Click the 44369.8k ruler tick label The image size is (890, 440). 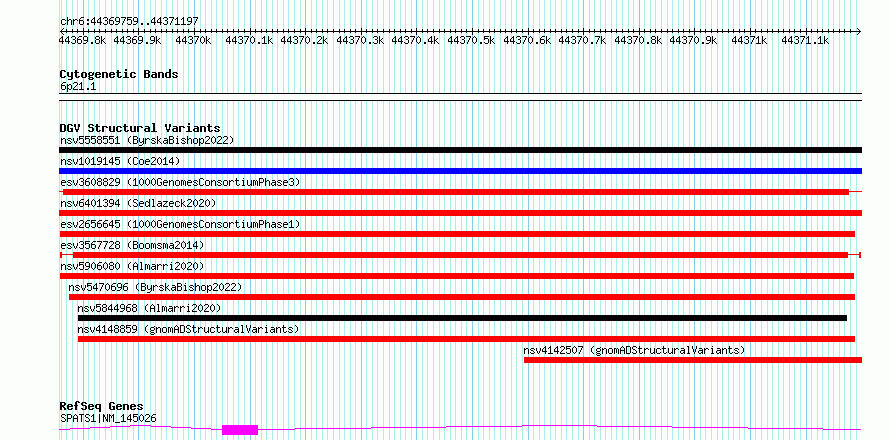click(83, 41)
